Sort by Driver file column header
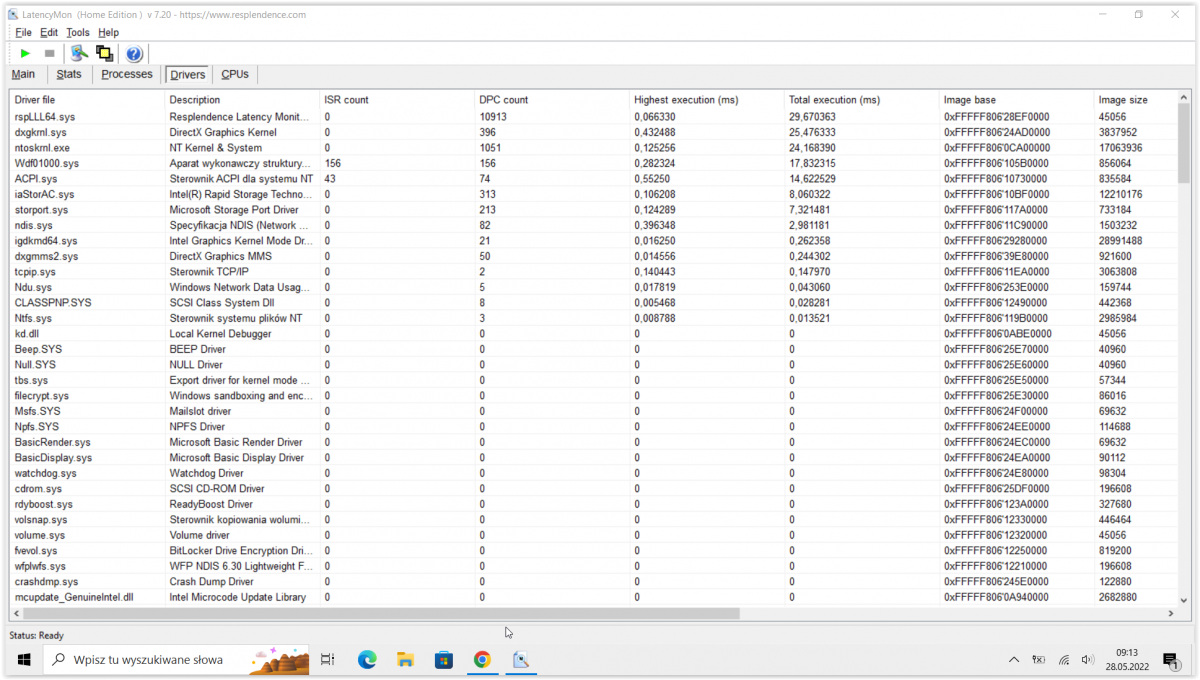This screenshot has height=680, width=1200. click(87, 100)
